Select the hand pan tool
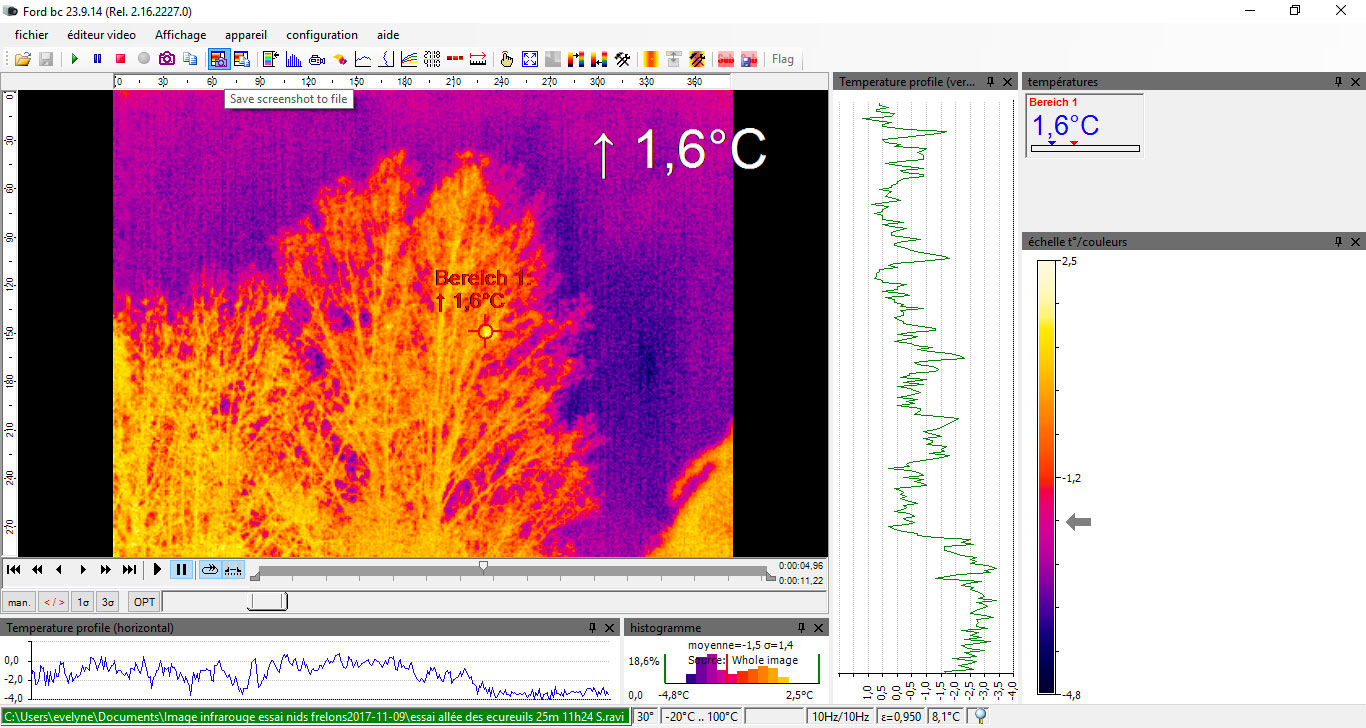 tap(507, 59)
